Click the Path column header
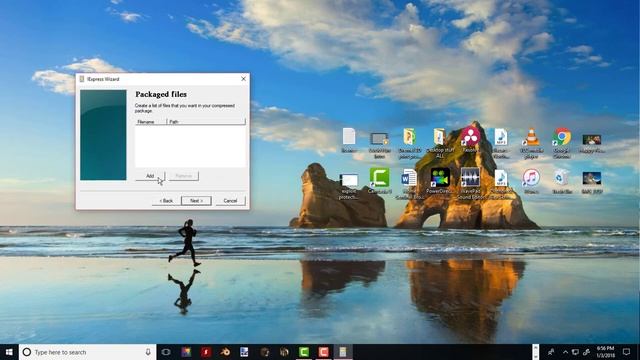The width and height of the screenshot is (640, 360). (x=206, y=122)
